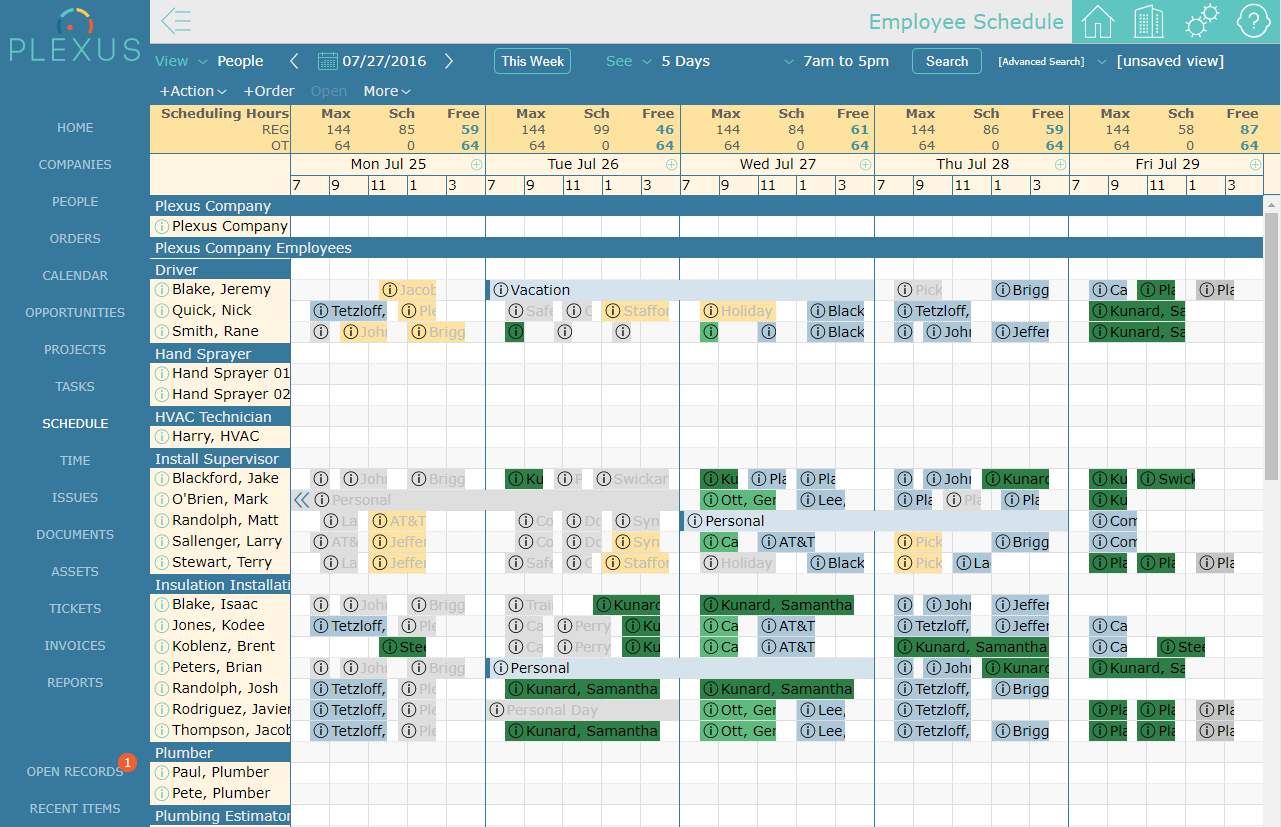Go to previous date with left chevron

point(294,61)
